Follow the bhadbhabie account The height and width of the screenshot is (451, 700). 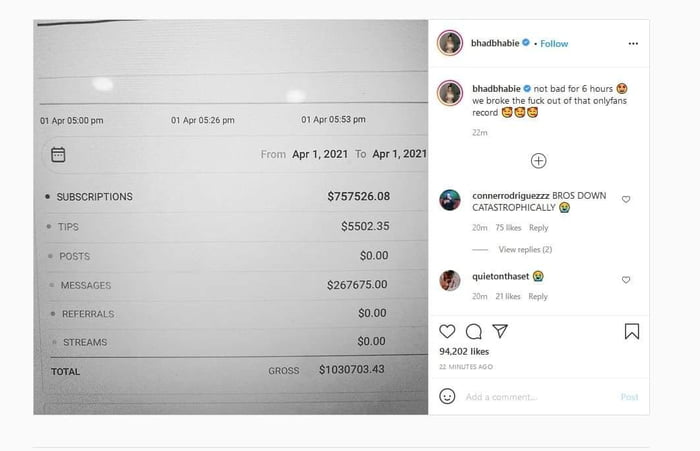tap(554, 44)
